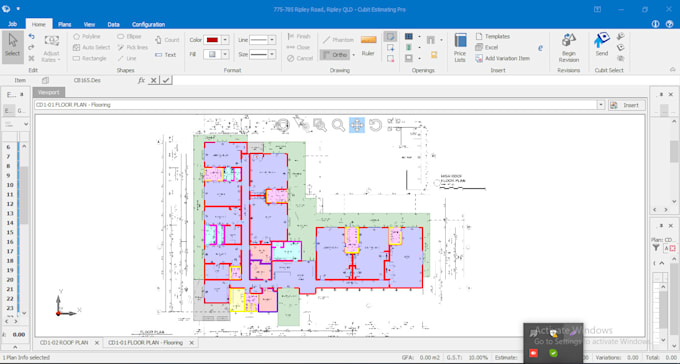The height and width of the screenshot is (364, 680).
Task: Close the CD1-01 FLOOR PLAN - Flooring tab
Action: [x=191, y=343]
